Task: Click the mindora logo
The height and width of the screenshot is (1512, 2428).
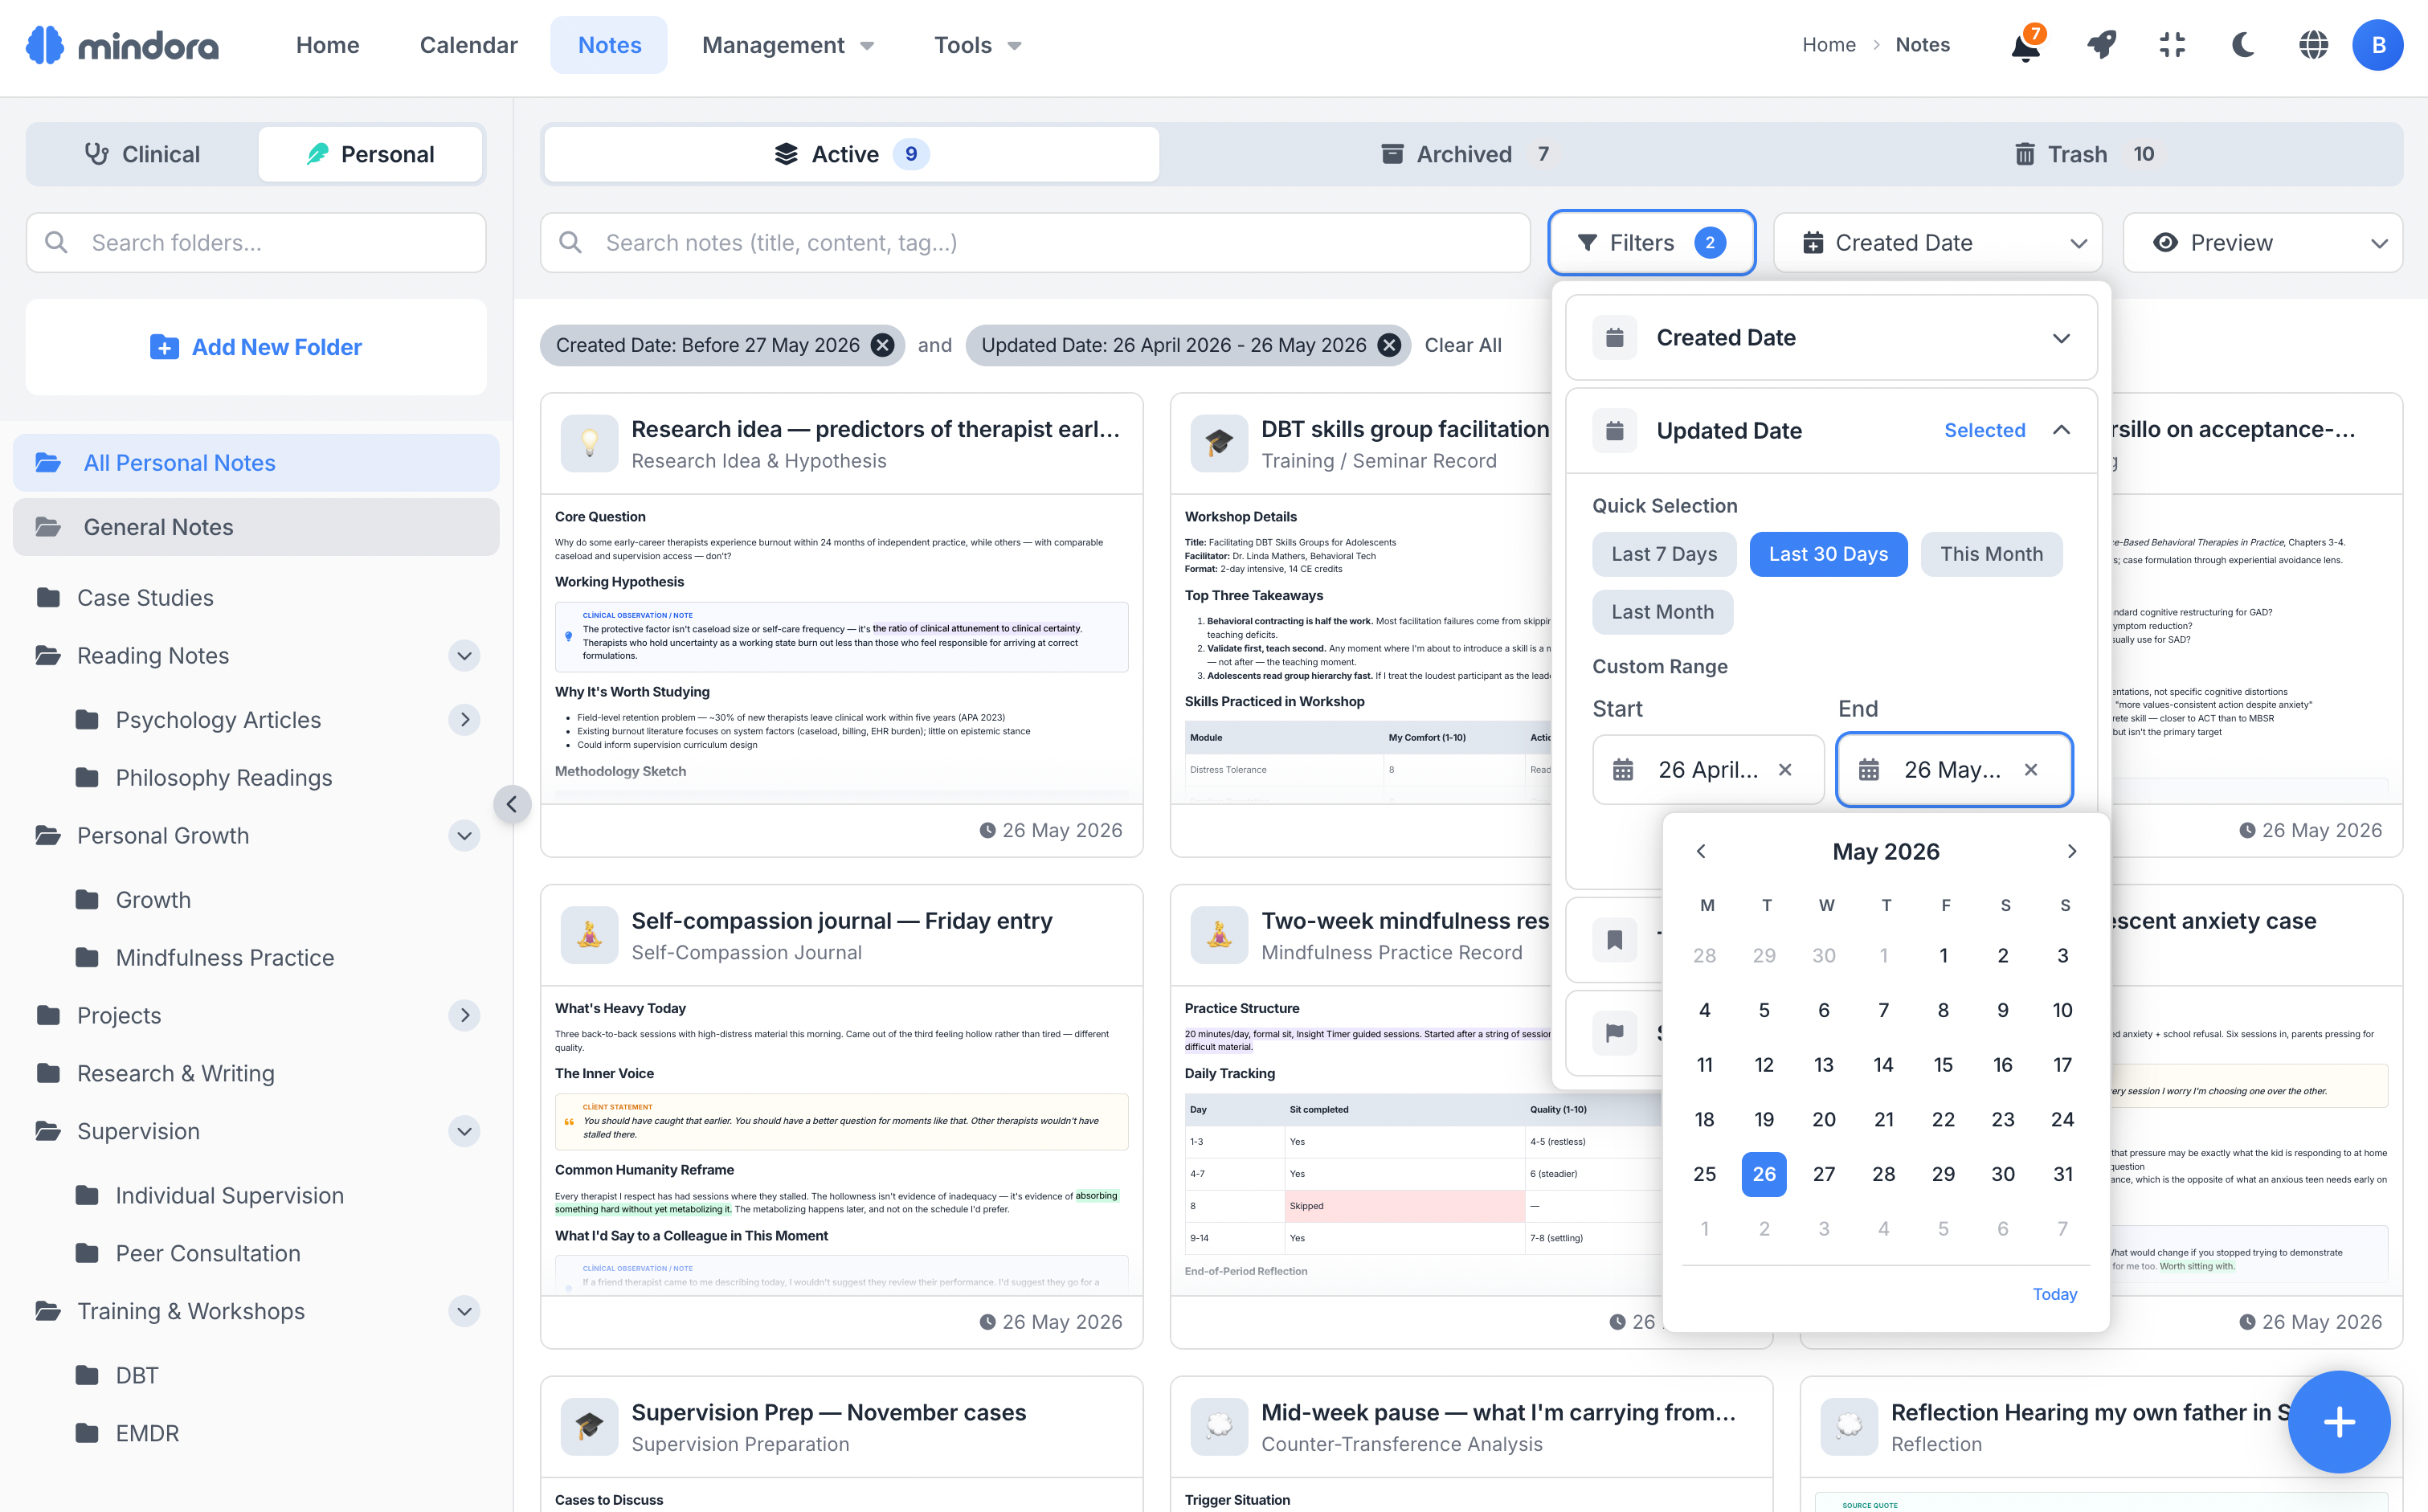Action: [122, 45]
